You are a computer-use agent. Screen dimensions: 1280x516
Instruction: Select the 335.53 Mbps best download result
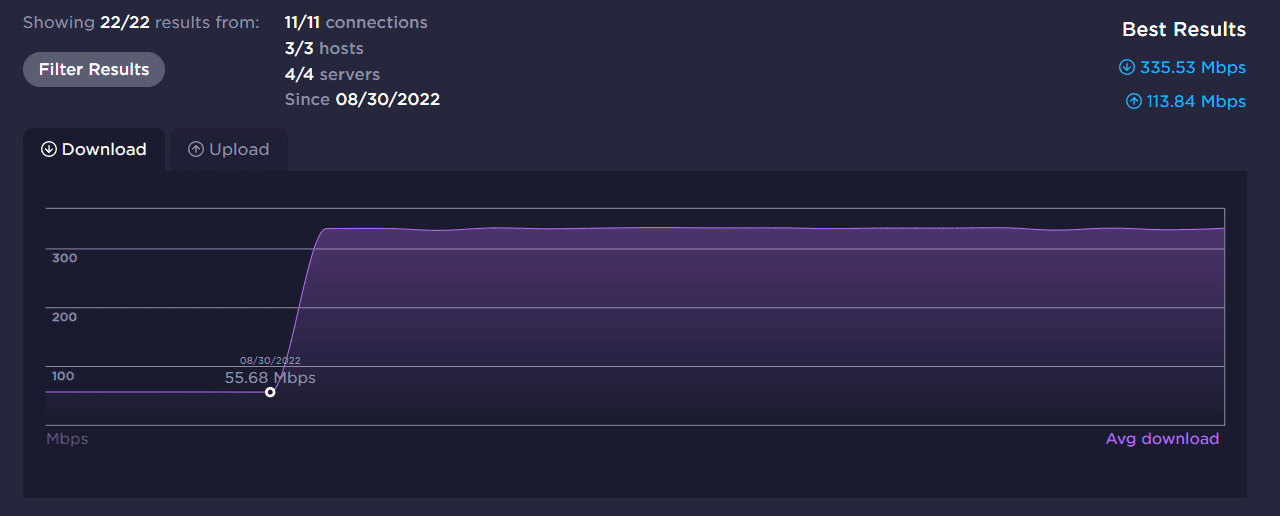pyautogui.click(x=1193, y=67)
